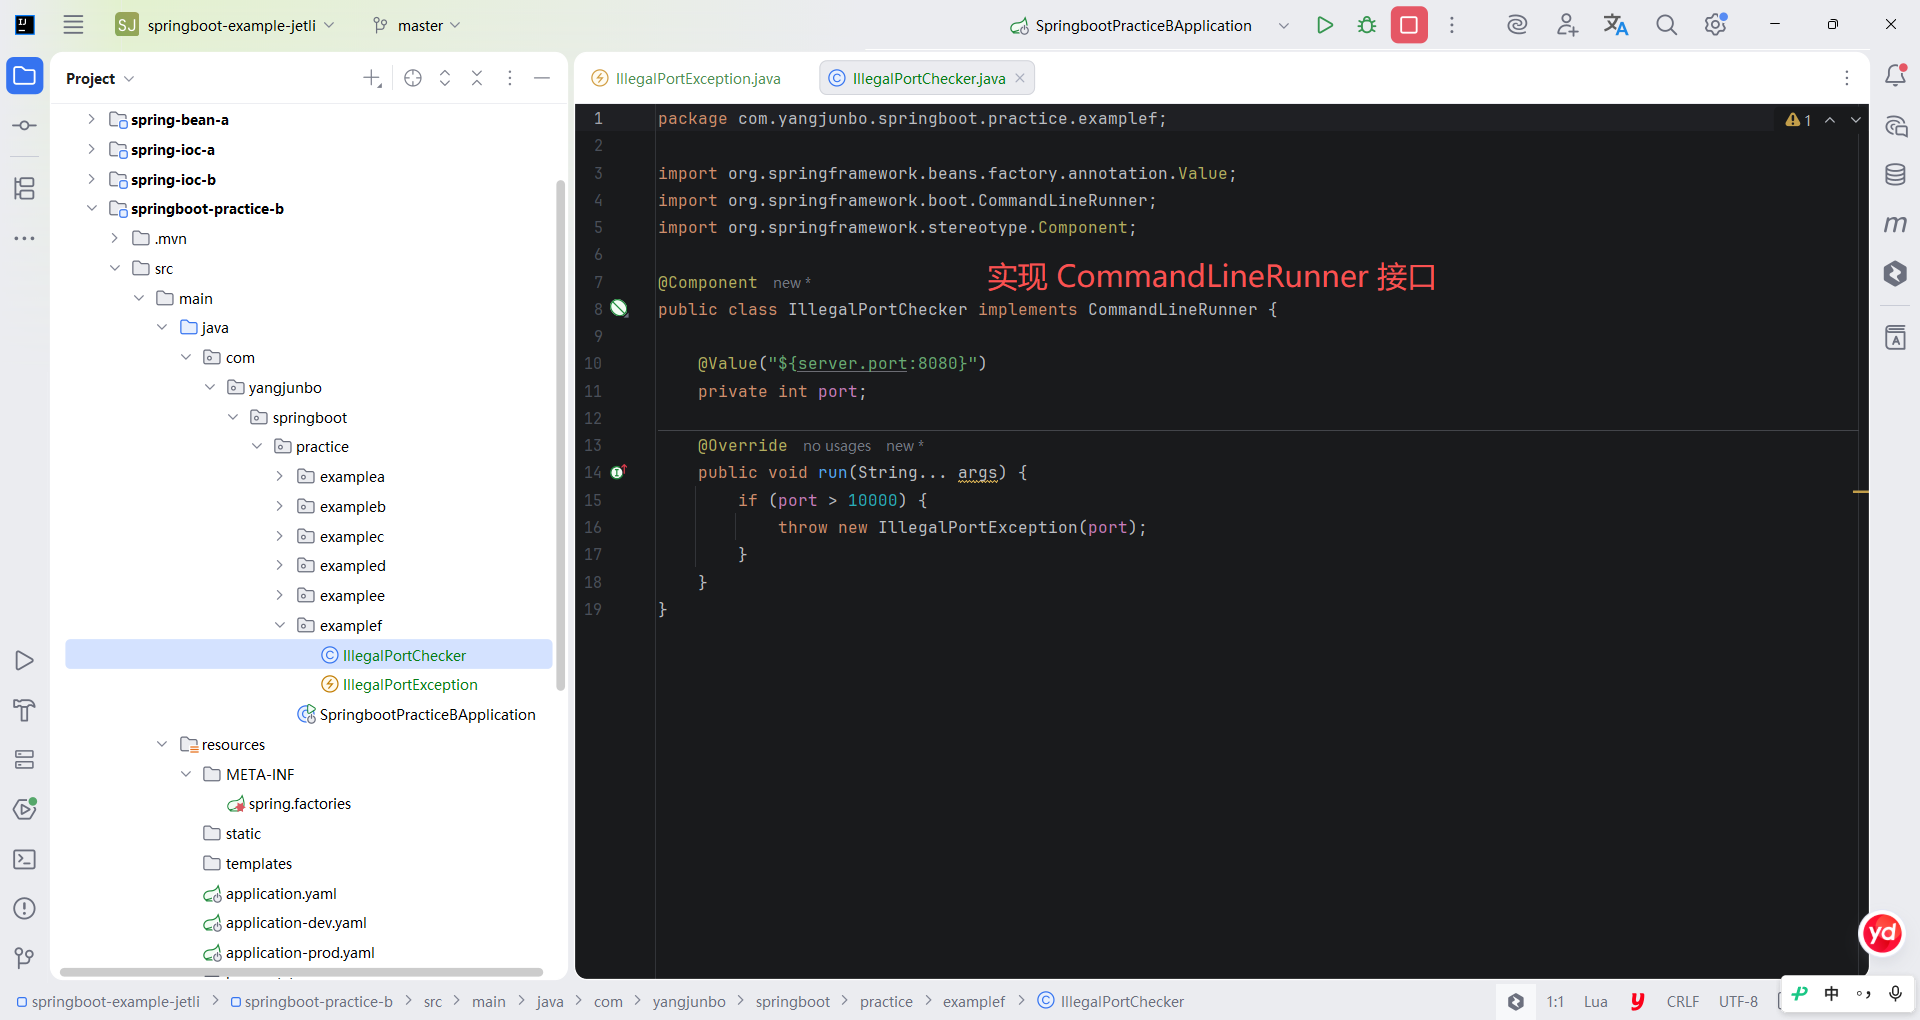Click the yellow warning stripe mark in editor scrollbar
This screenshot has width=1920, height=1020.
[1861, 492]
